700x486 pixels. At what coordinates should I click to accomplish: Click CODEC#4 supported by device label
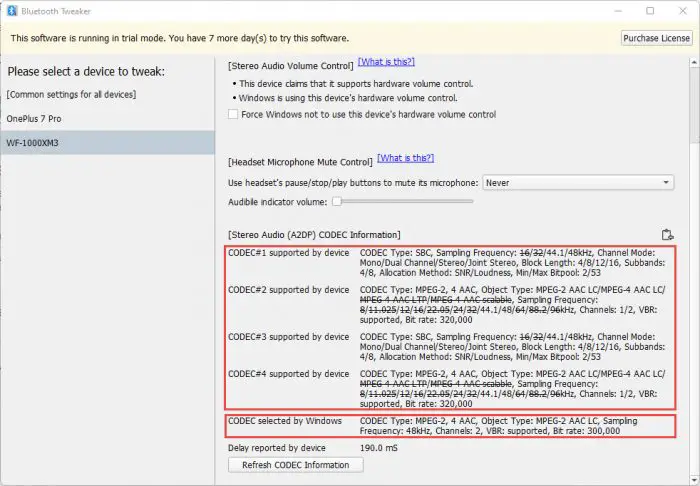tap(289, 374)
